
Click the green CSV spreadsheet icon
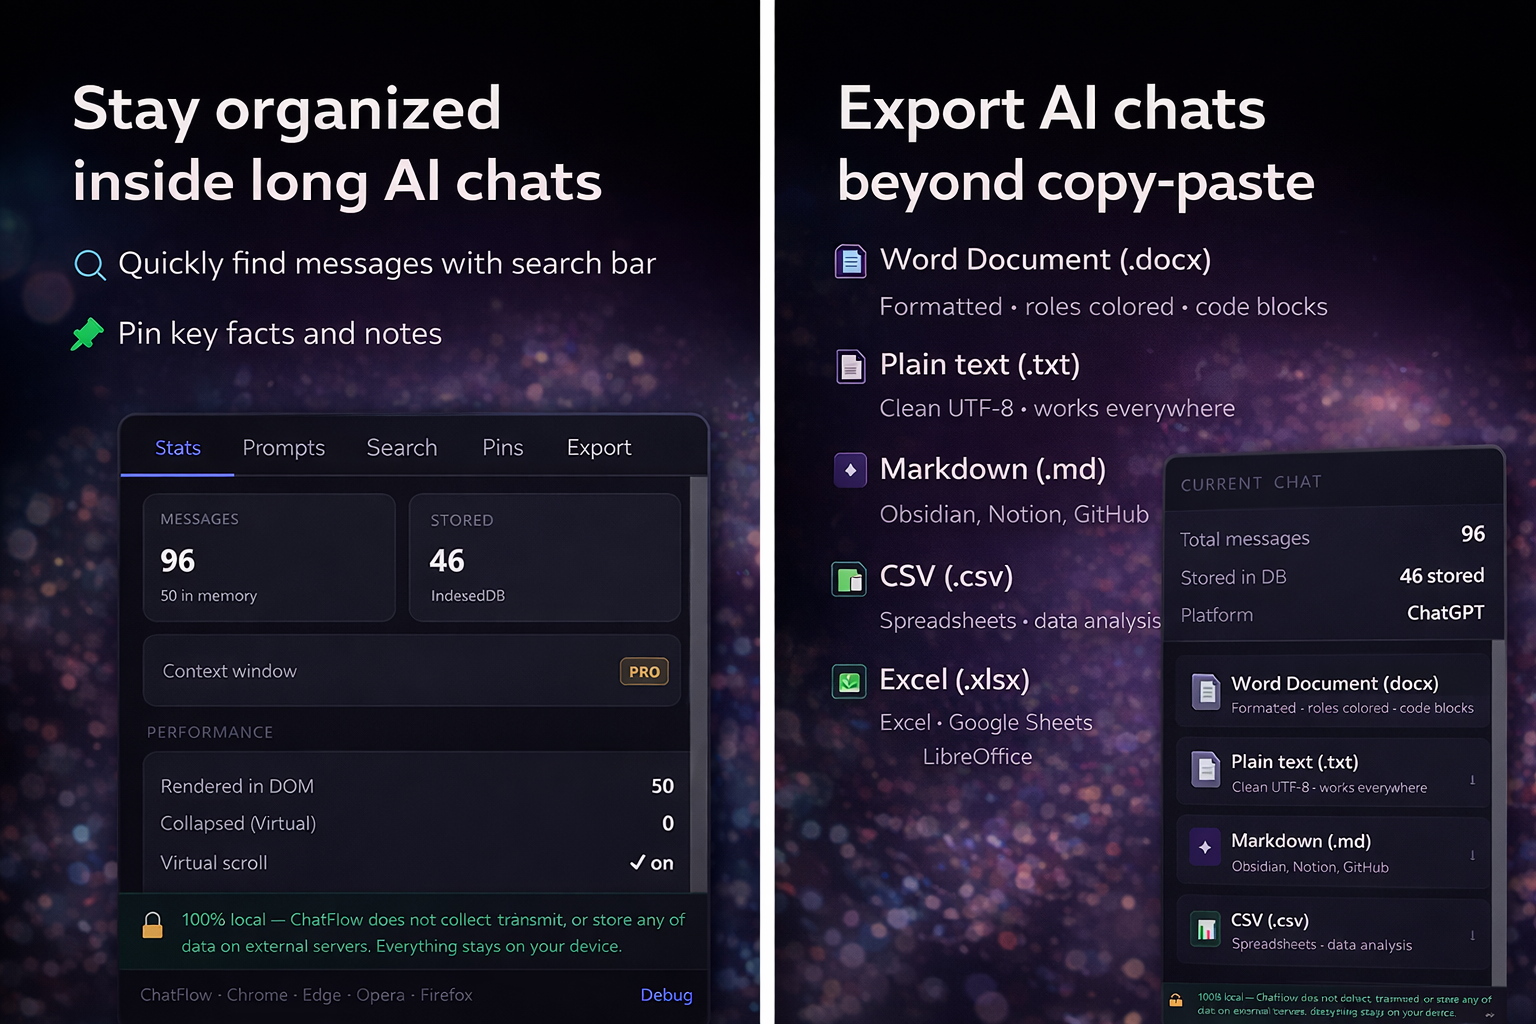point(849,578)
